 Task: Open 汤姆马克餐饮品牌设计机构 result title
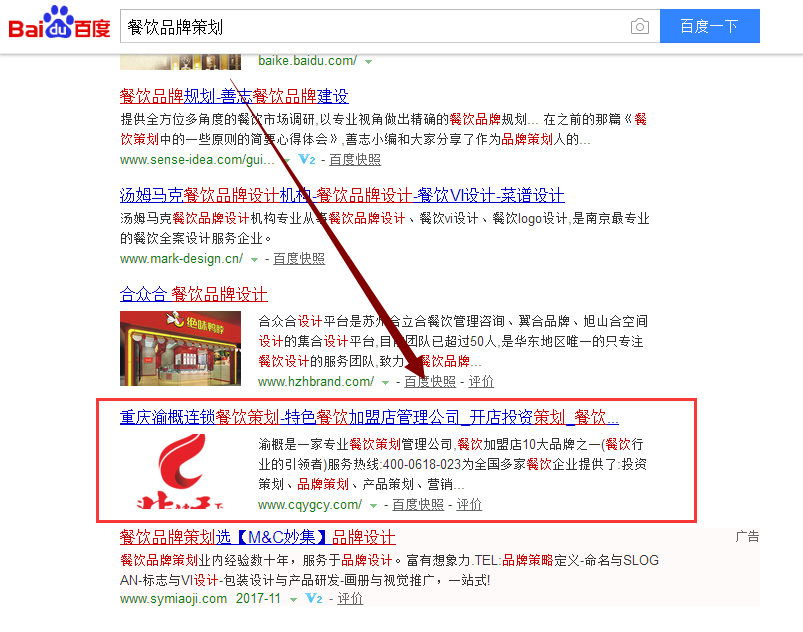[342, 195]
